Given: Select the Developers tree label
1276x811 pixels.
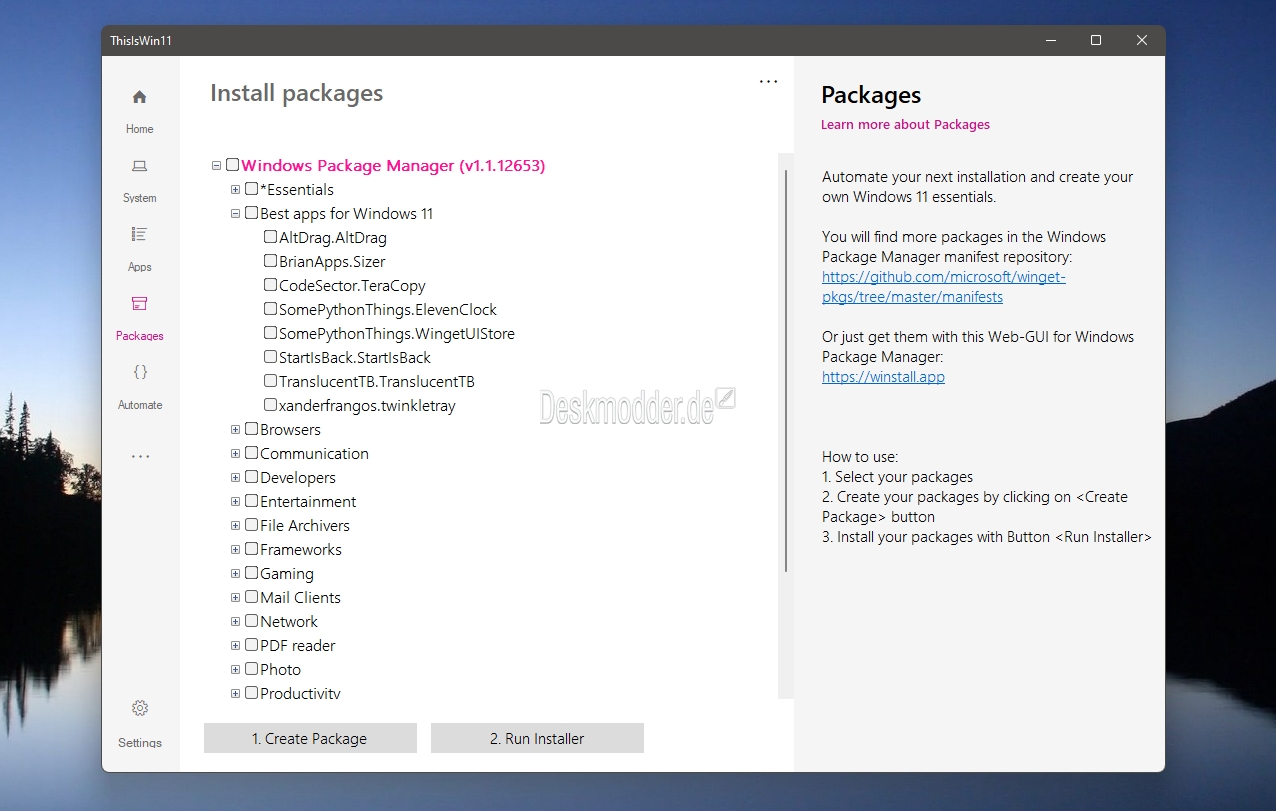Looking at the screenshot, I should pyautogui.click(x=298, y=477).
